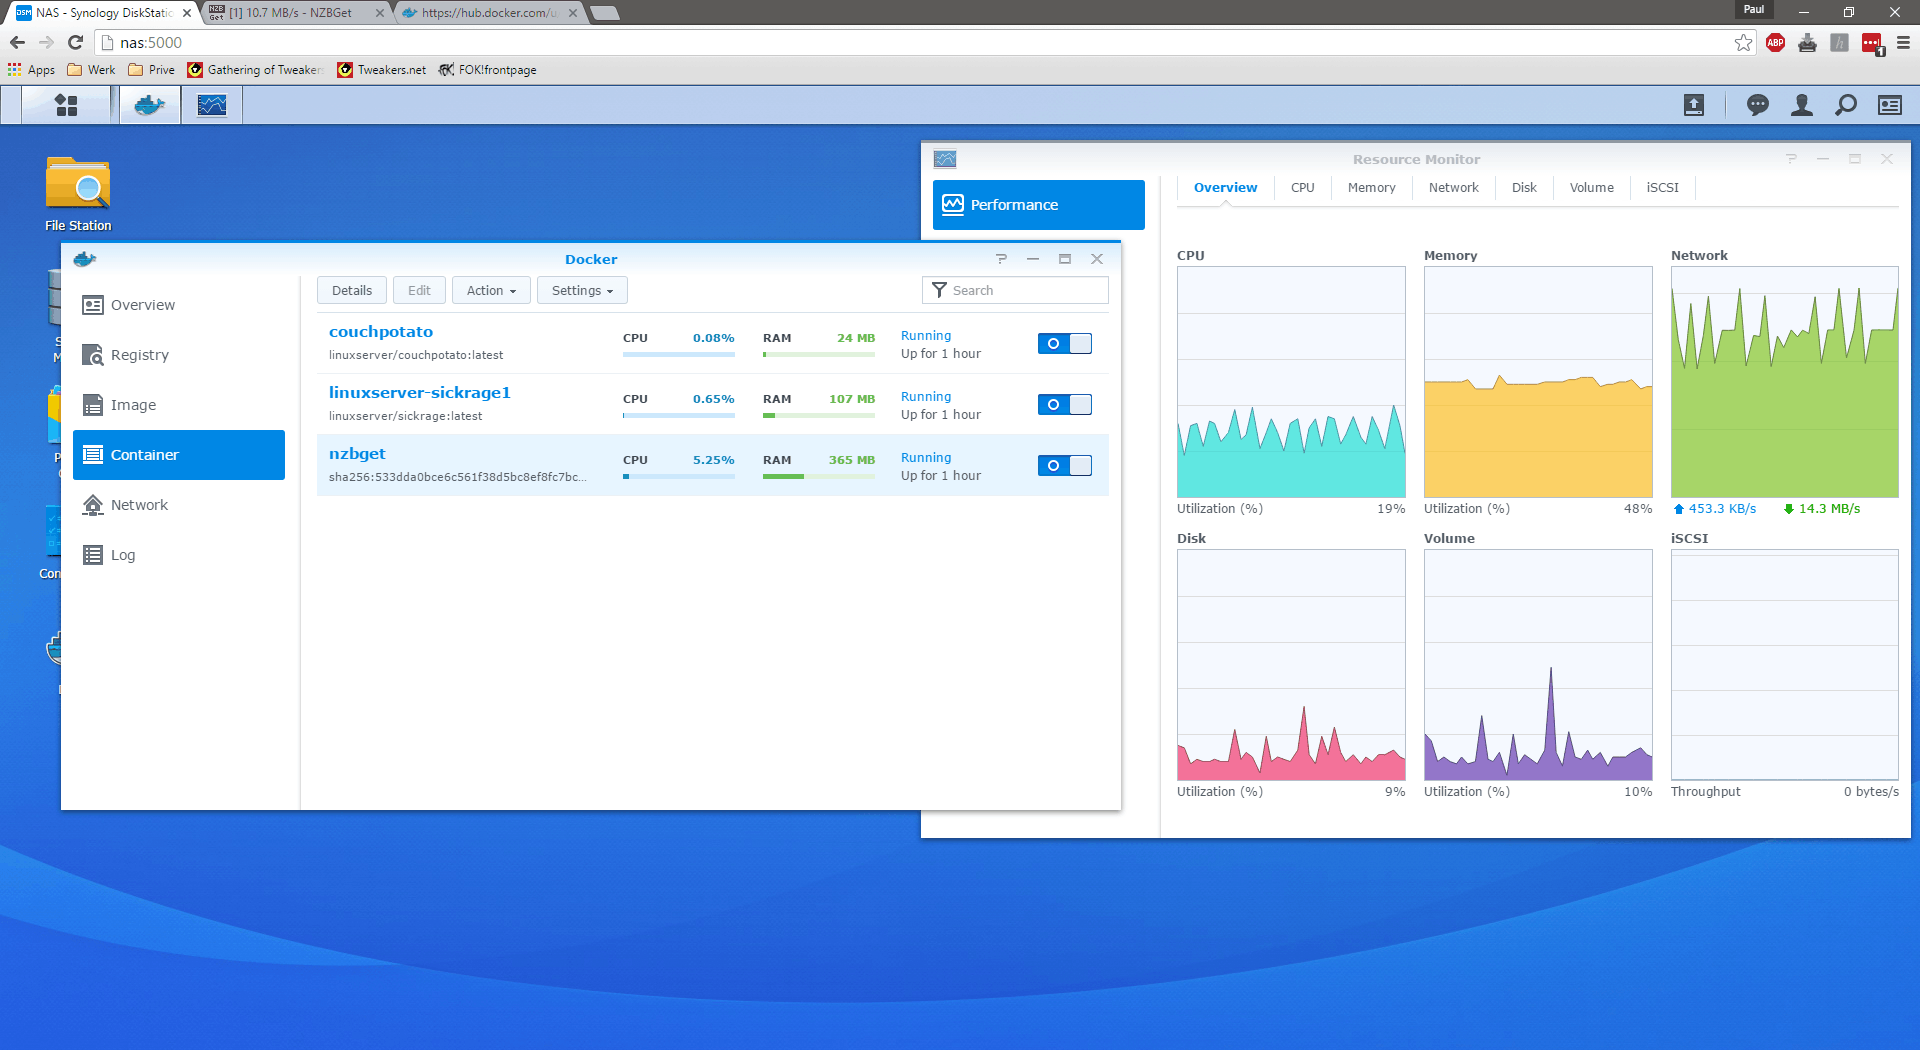The width and height of the screenshot is (1920, 1050).
Task: Click the Details button
Action: (x=352, y=290)
